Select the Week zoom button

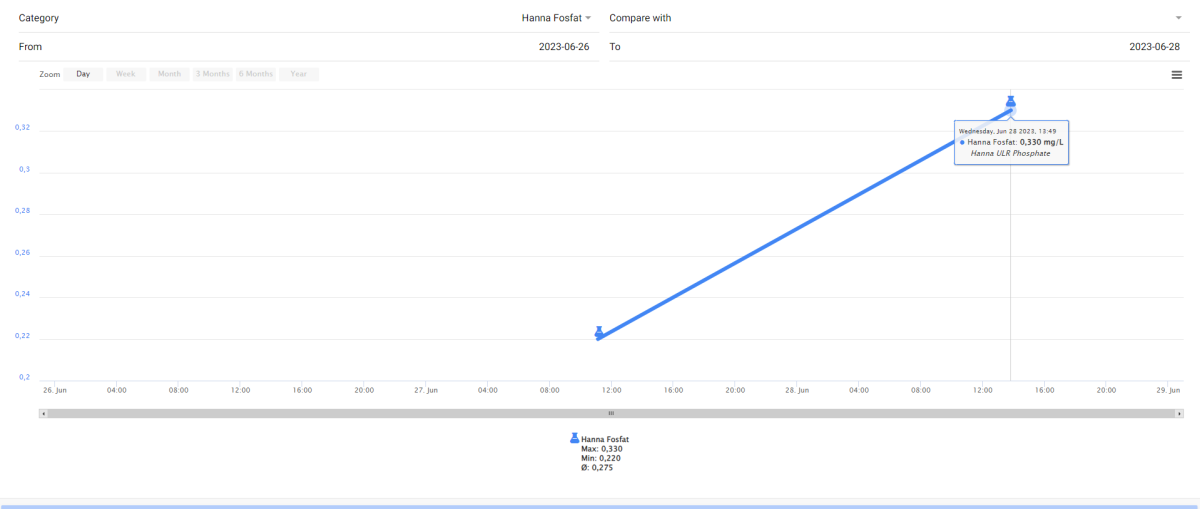click(126, 74)
